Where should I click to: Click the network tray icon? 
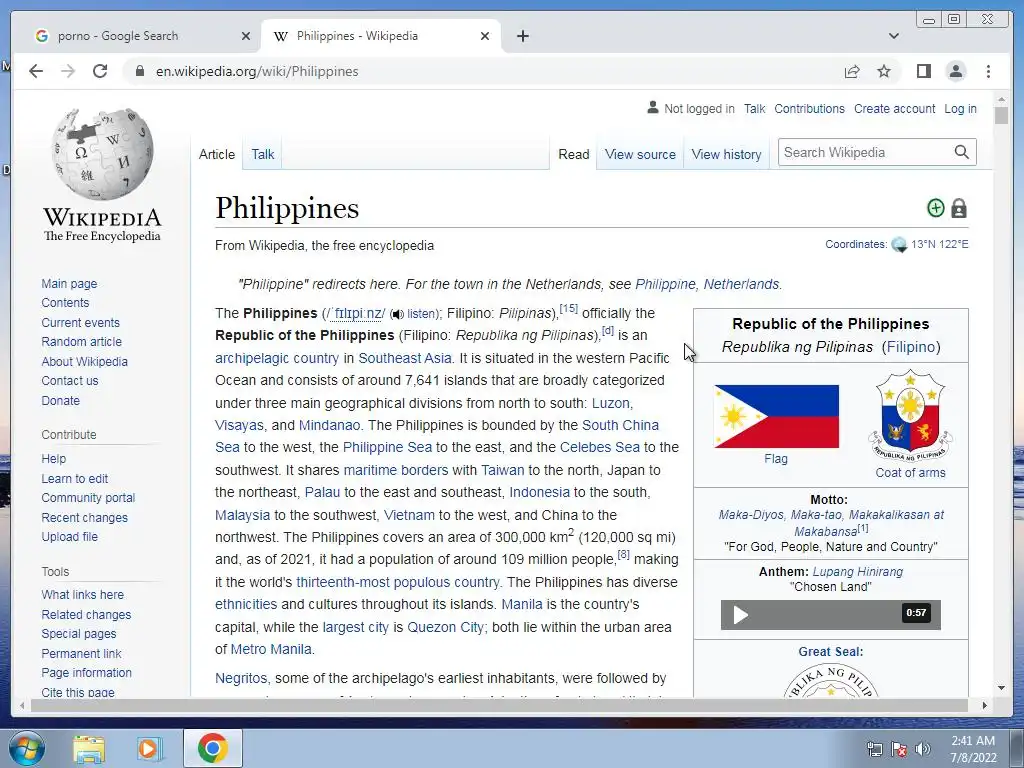874,749
